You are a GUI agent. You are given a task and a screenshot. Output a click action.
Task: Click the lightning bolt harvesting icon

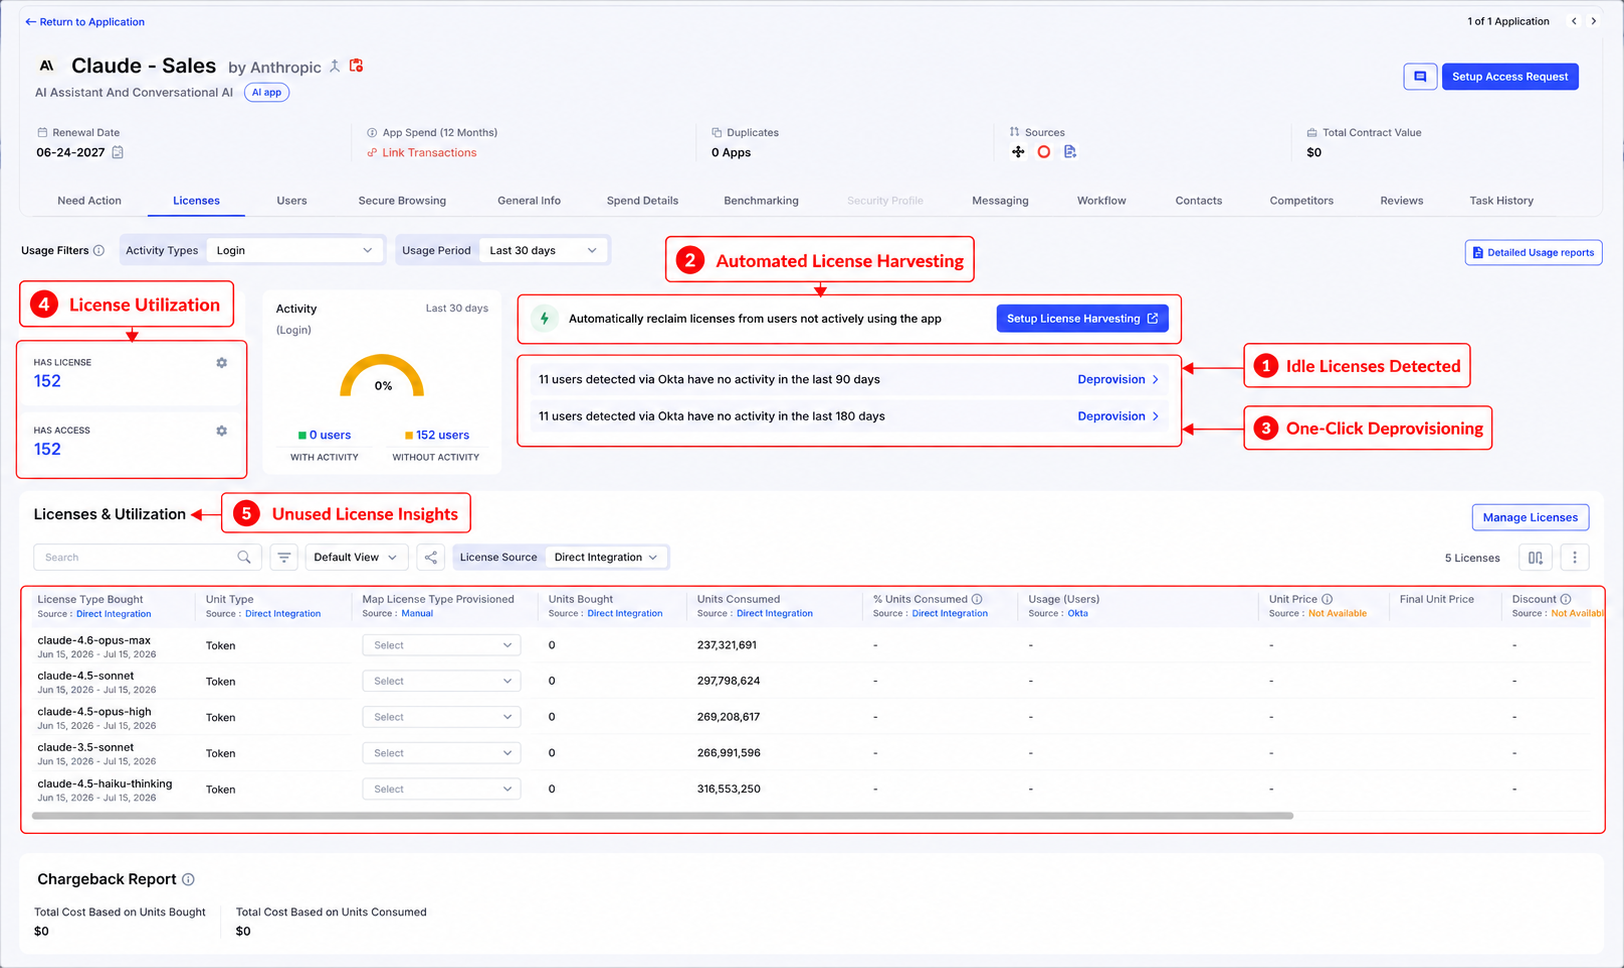(x=544, y=319)
